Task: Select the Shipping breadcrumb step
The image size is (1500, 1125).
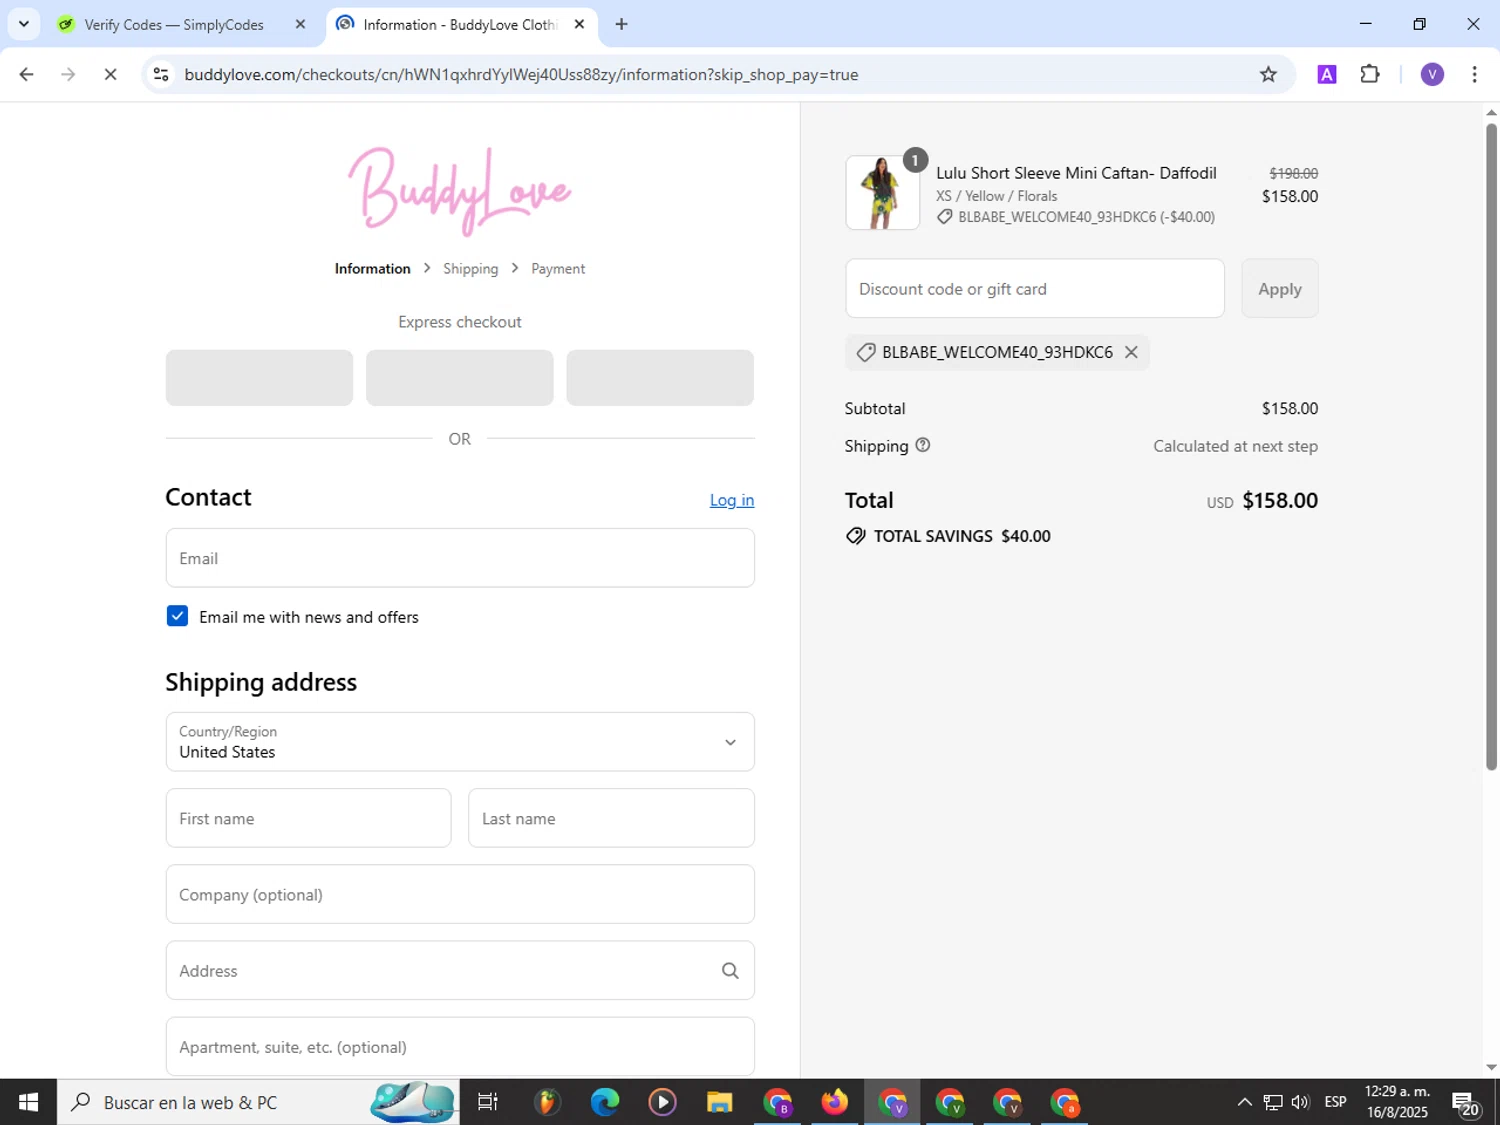Action: [470, 269]
